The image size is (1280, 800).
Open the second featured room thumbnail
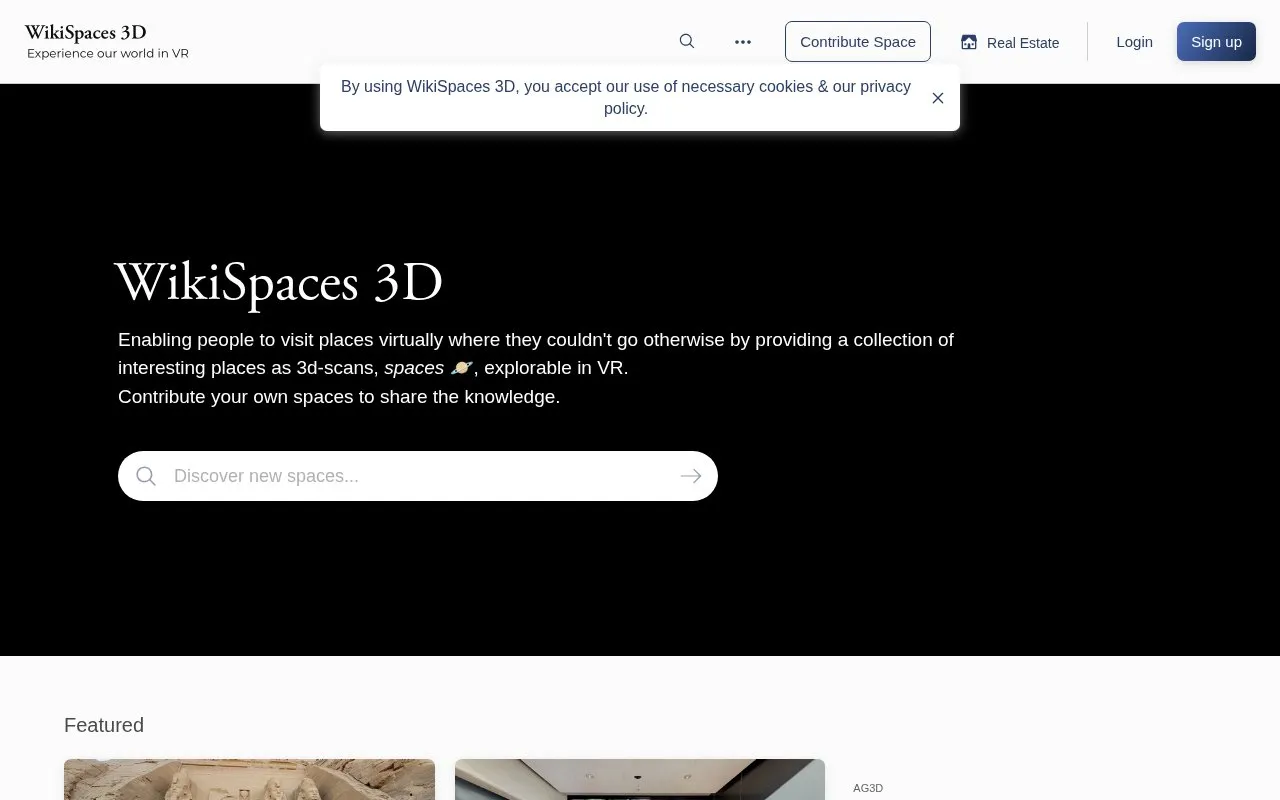640,780
